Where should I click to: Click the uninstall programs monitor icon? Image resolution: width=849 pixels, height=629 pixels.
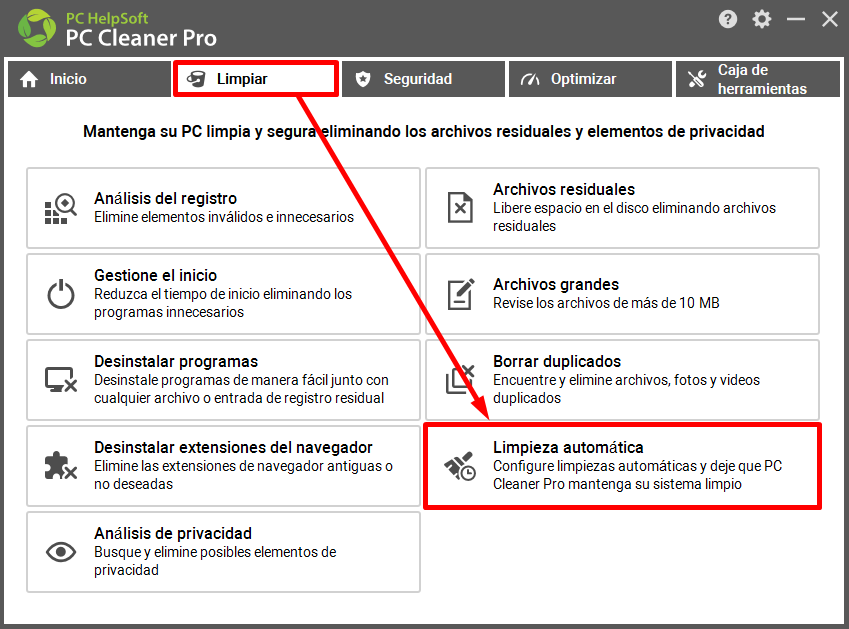coord(61,379)
